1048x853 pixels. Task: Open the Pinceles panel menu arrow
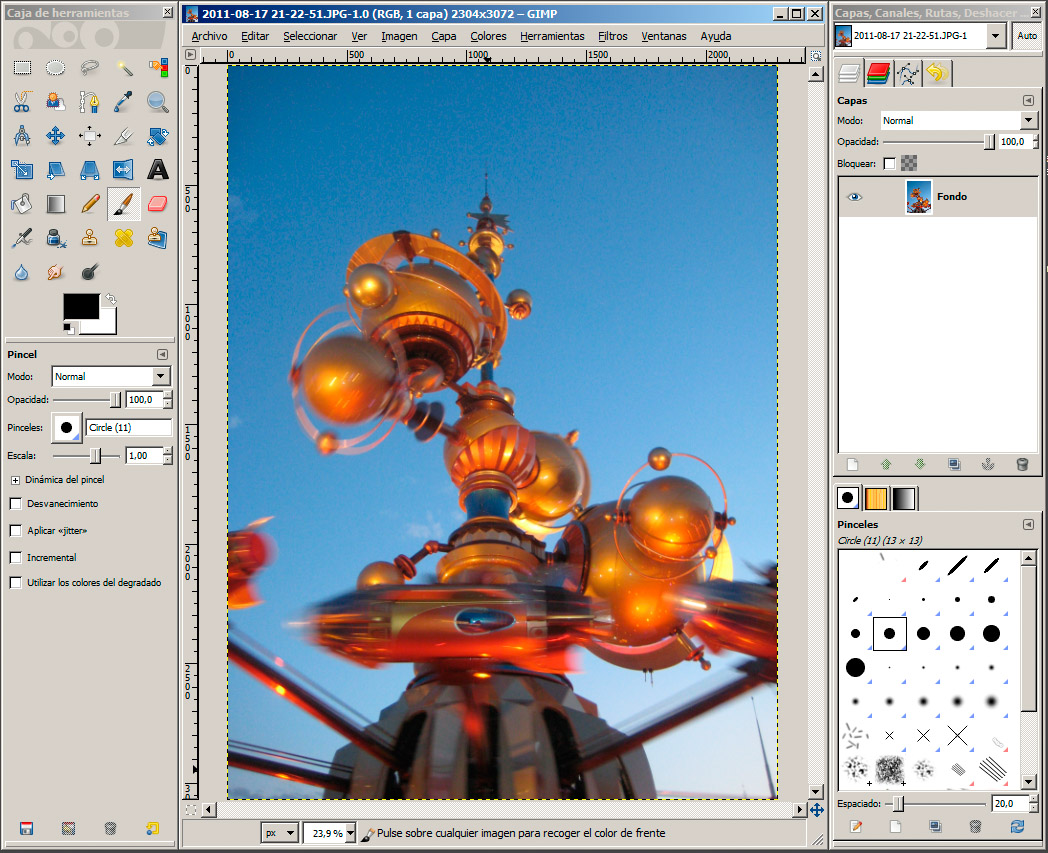tap(1028, 524)
